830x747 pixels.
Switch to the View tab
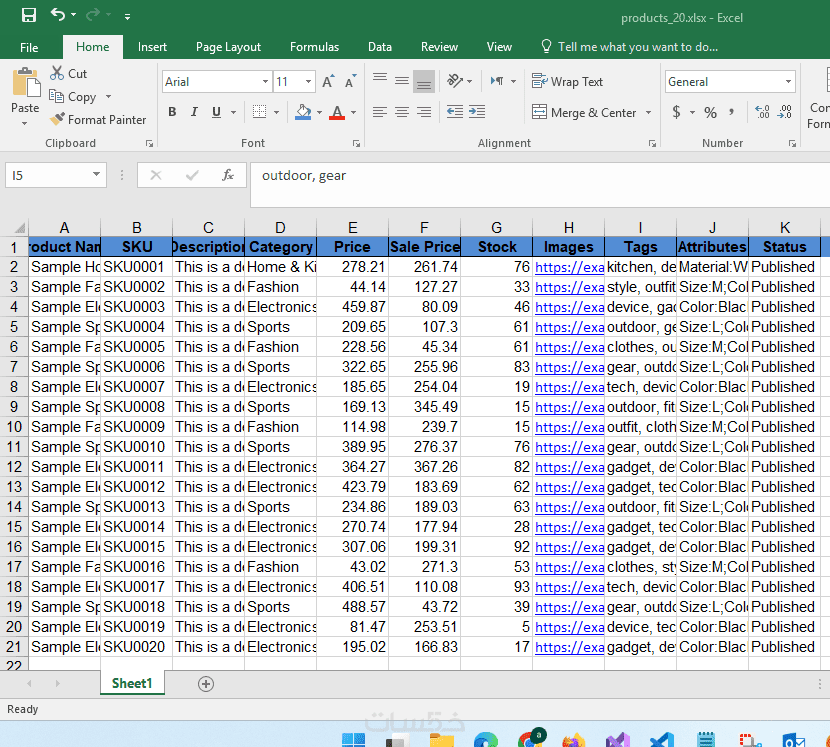click(x=499, y=47)
